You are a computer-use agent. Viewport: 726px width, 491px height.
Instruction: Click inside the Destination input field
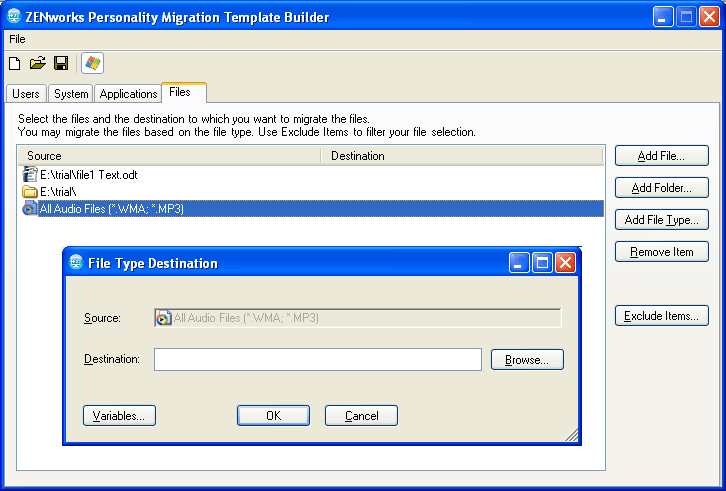tap(318, 359)
